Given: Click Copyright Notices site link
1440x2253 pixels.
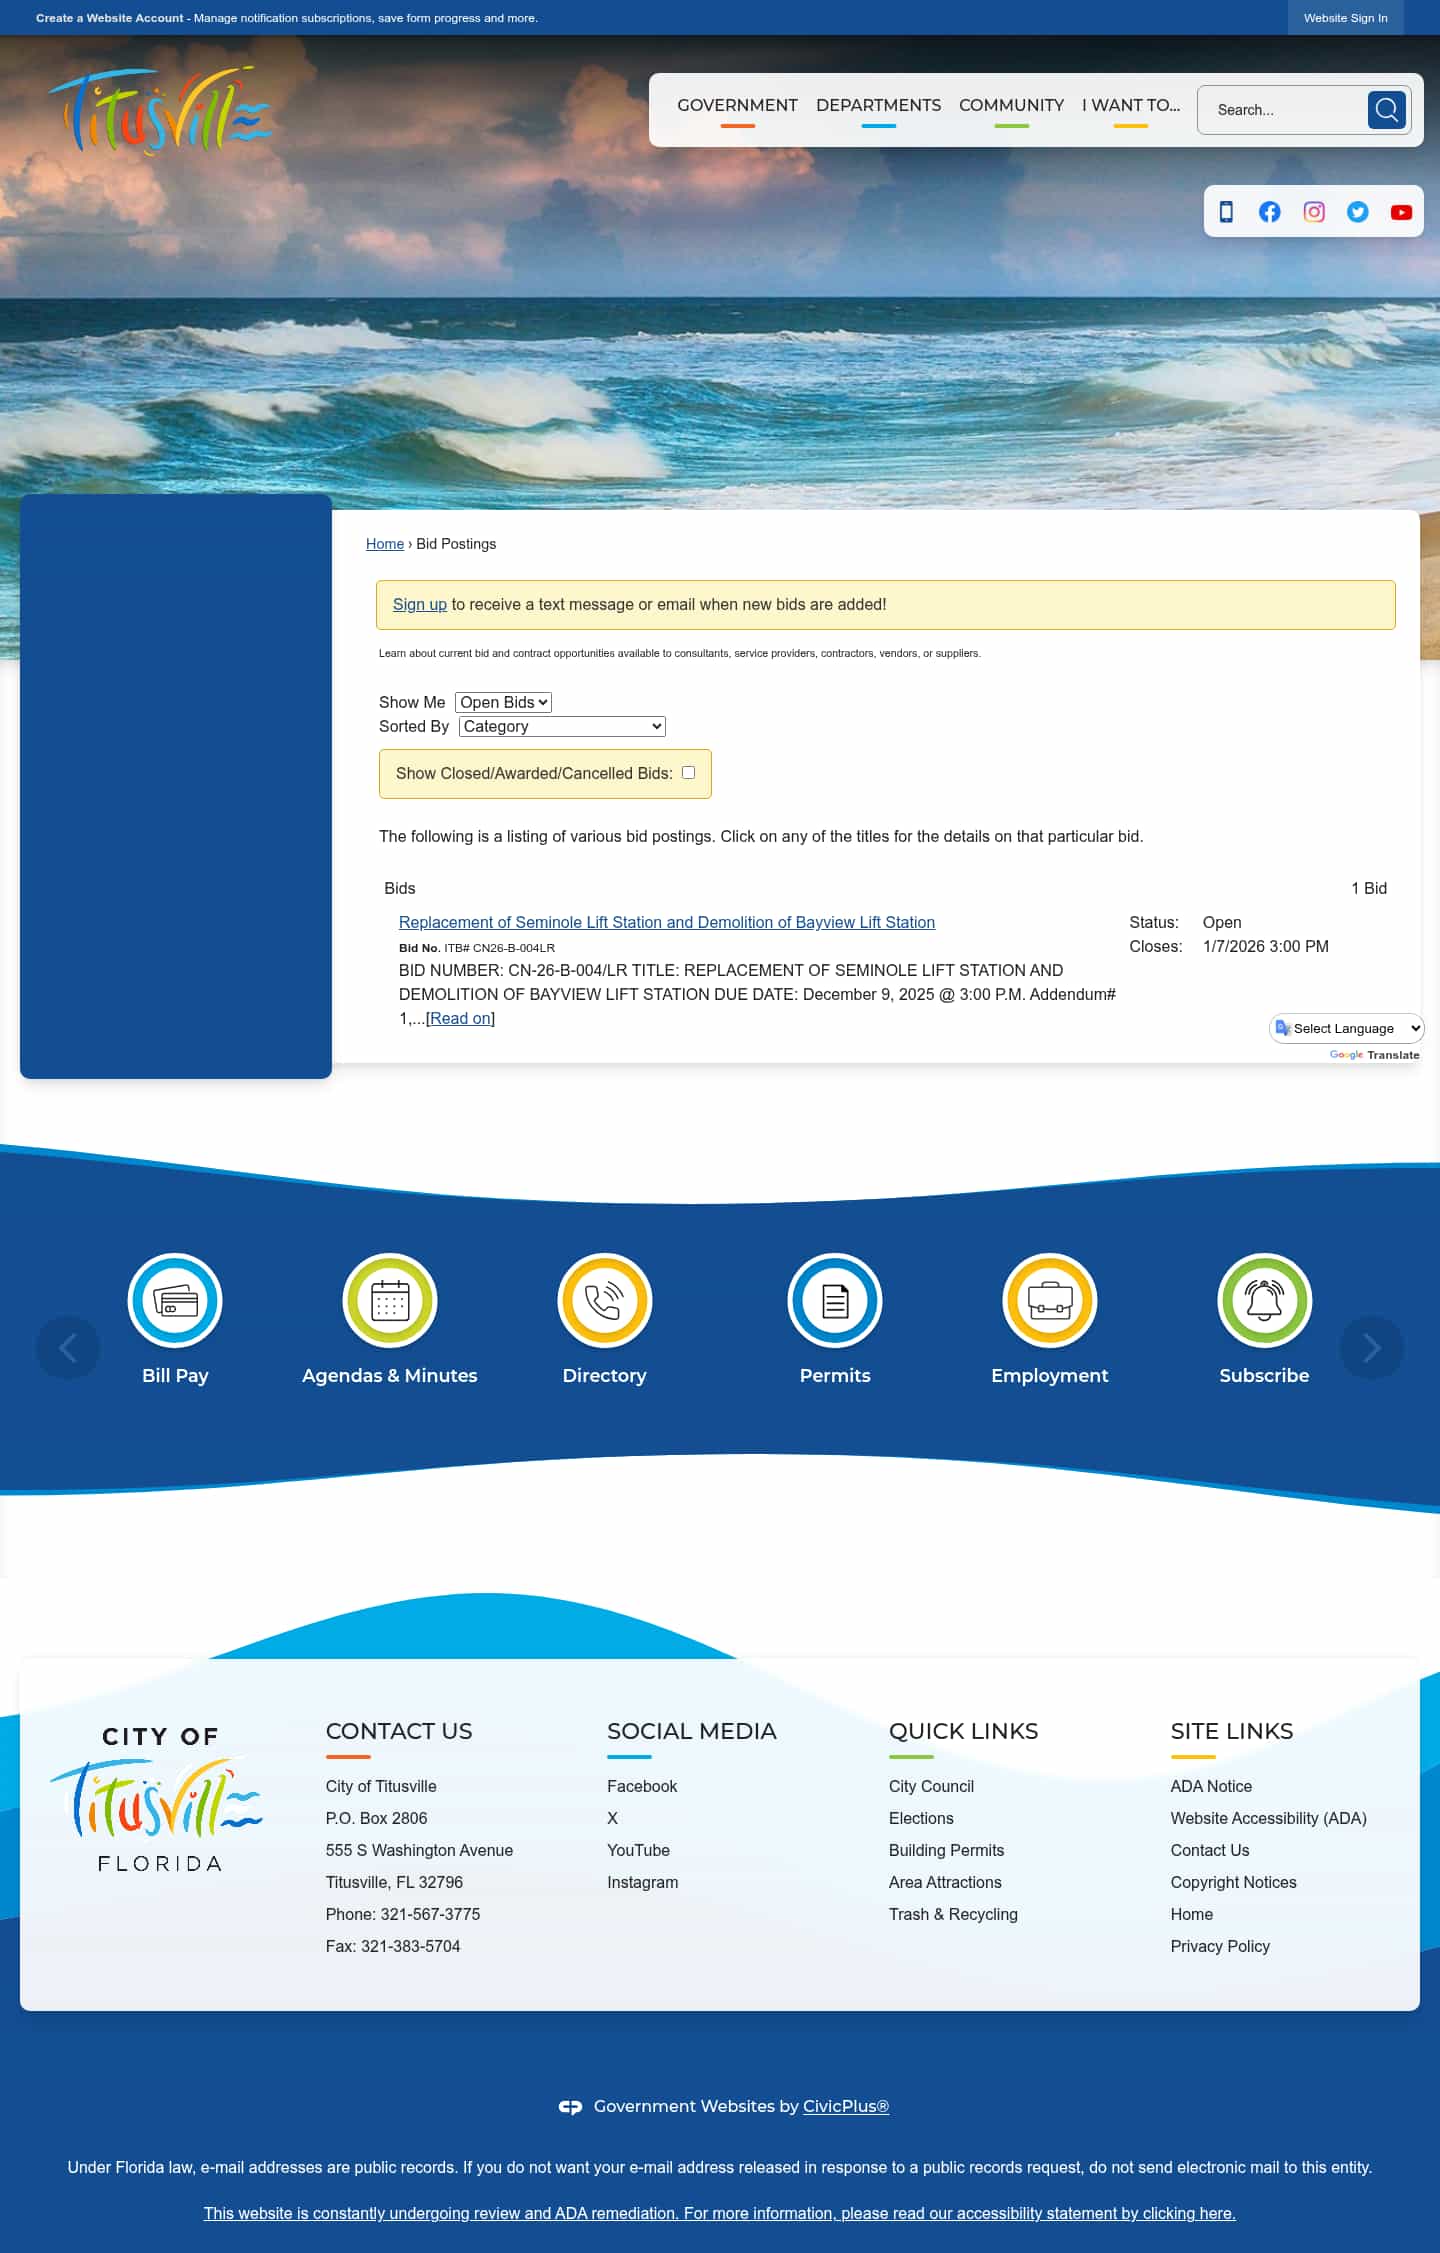Looking at the screenshot, I should click(1233, 1882).
